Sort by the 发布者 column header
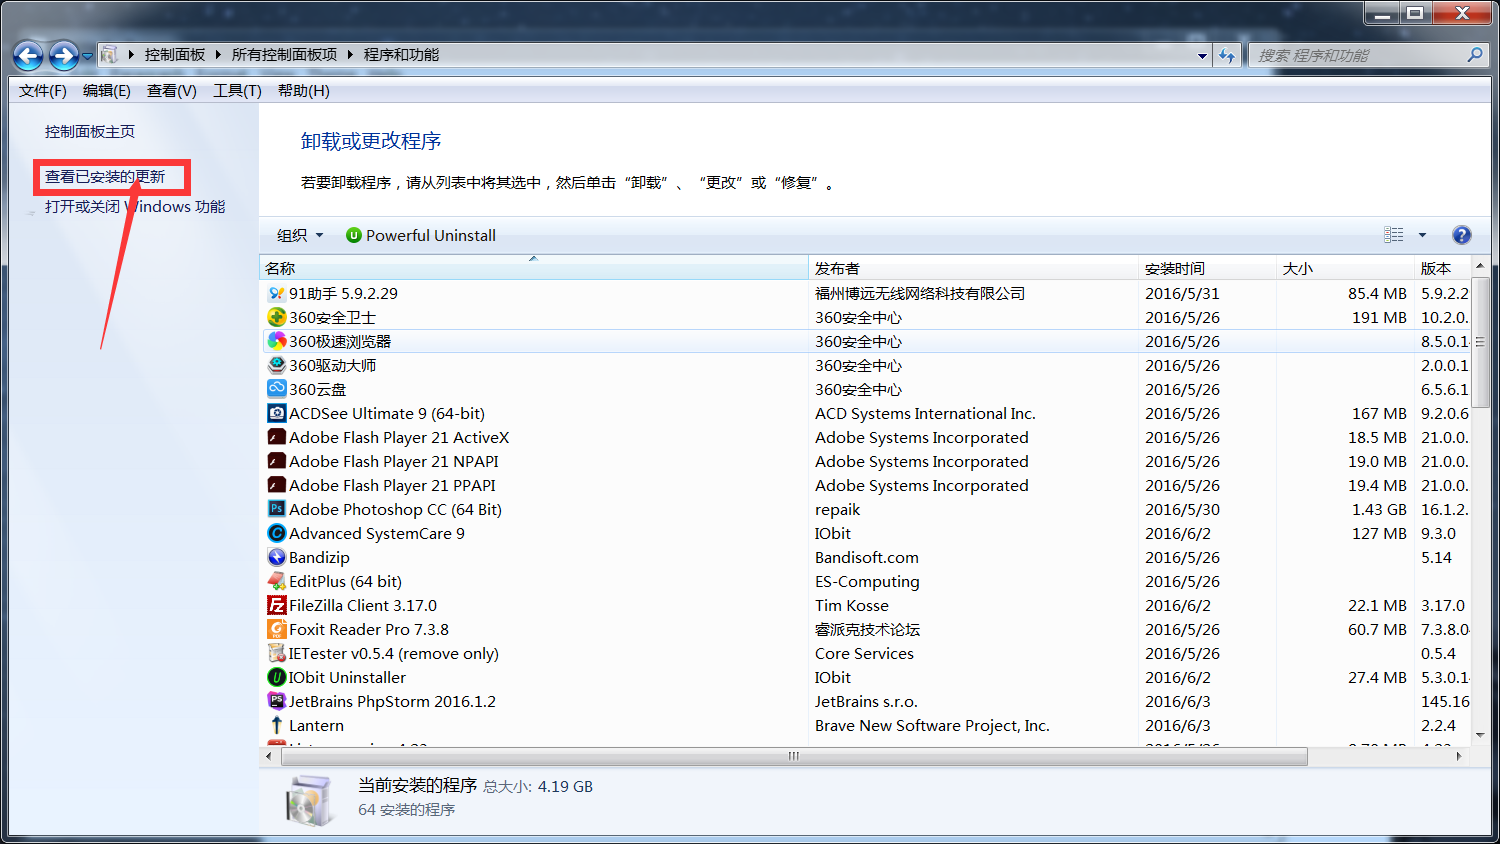Image resolution: width=1500 pixels, height=844 pixels. point(974,268)
